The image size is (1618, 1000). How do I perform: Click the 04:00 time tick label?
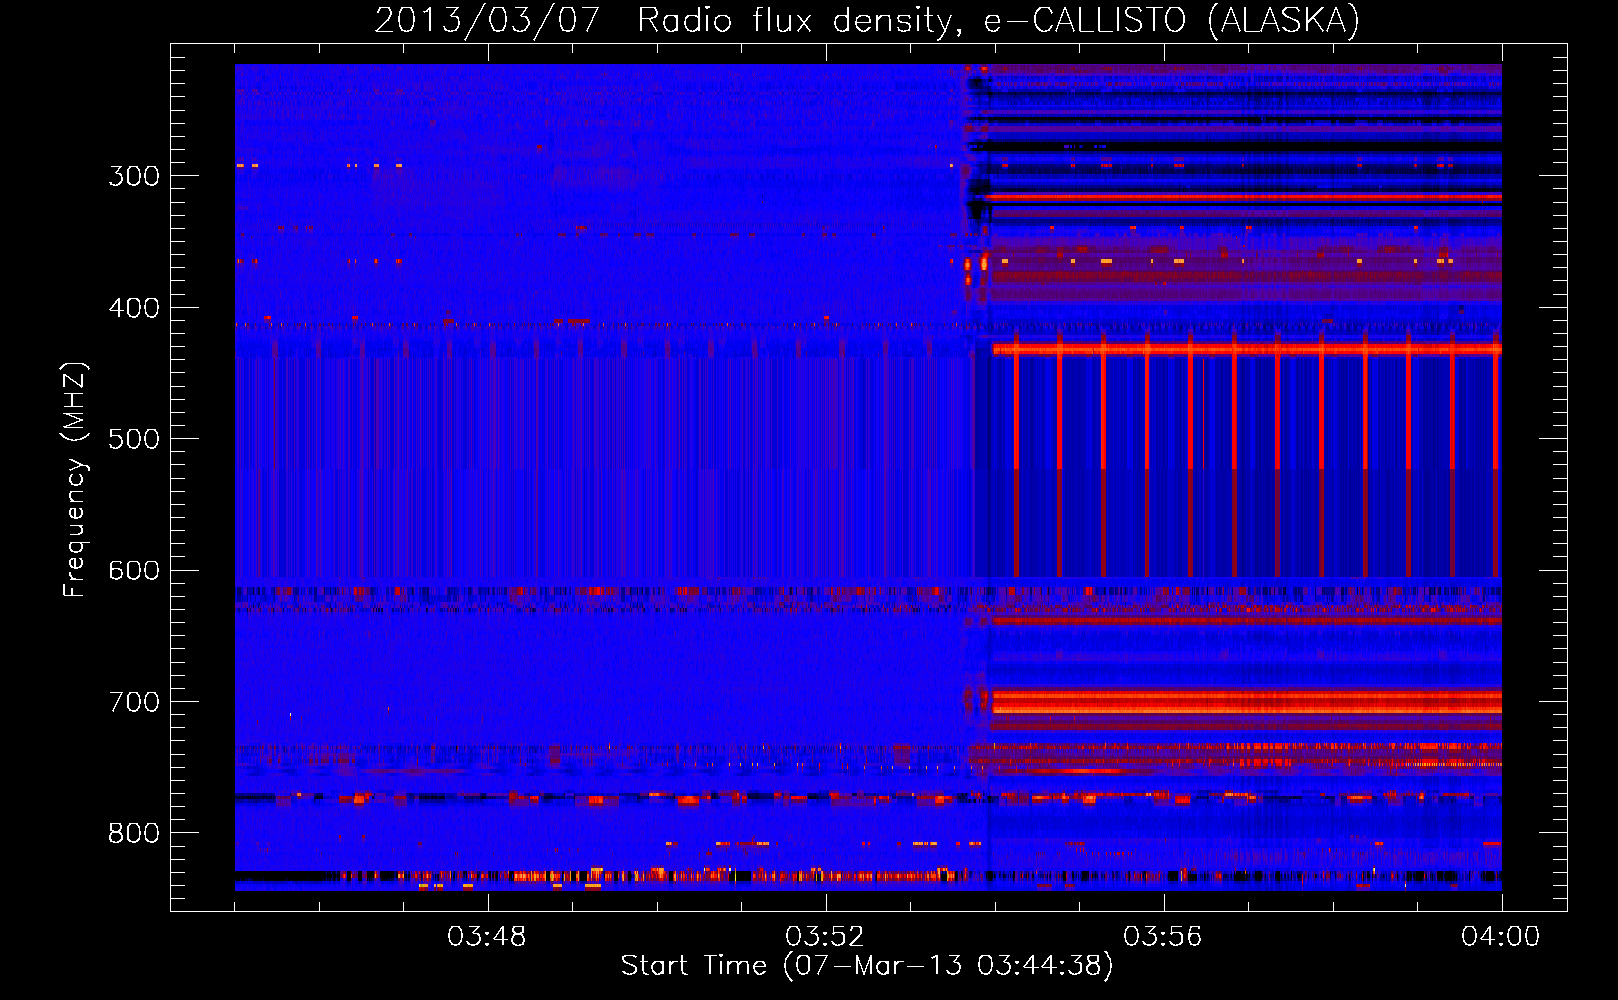1501,937
